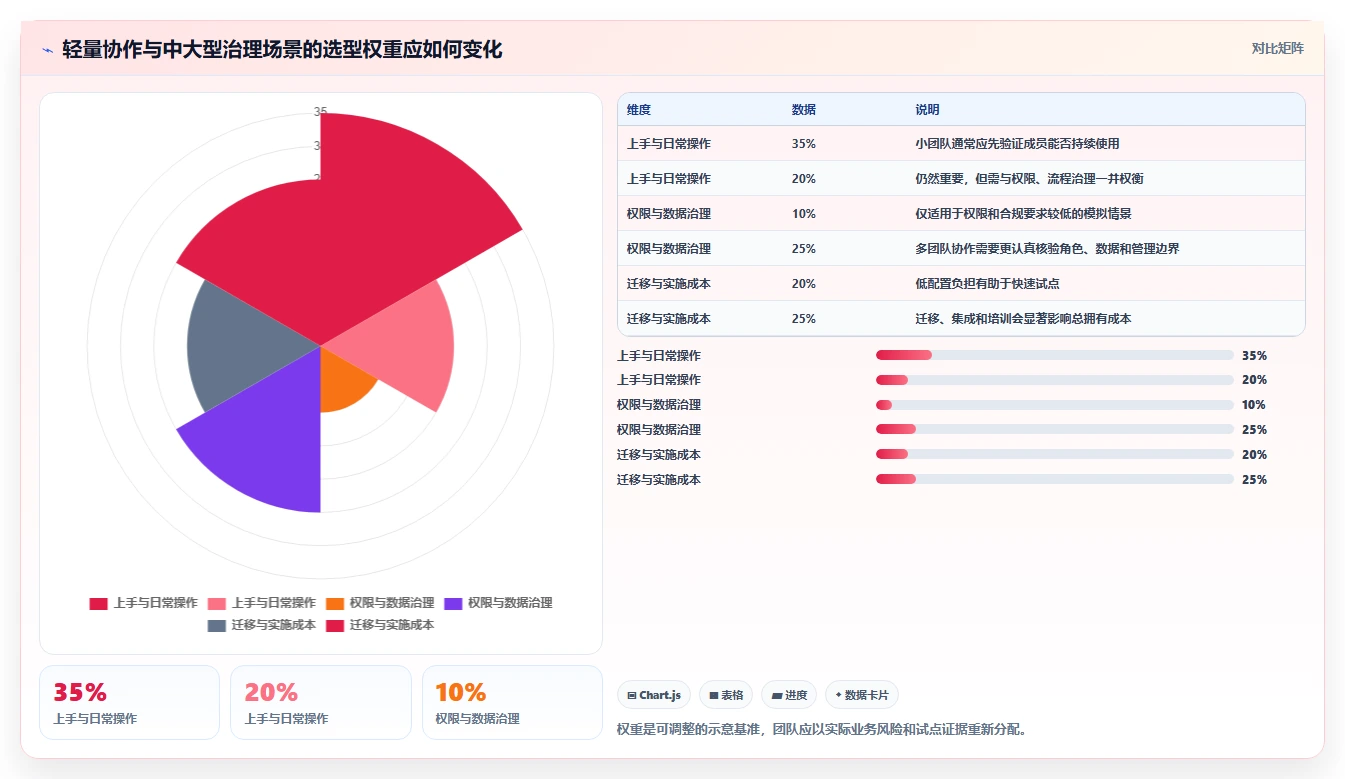The image size is (1345, 779).
Task: Toggle the pink 上手与日常操作 legend entry
Action: pos(262,603)
